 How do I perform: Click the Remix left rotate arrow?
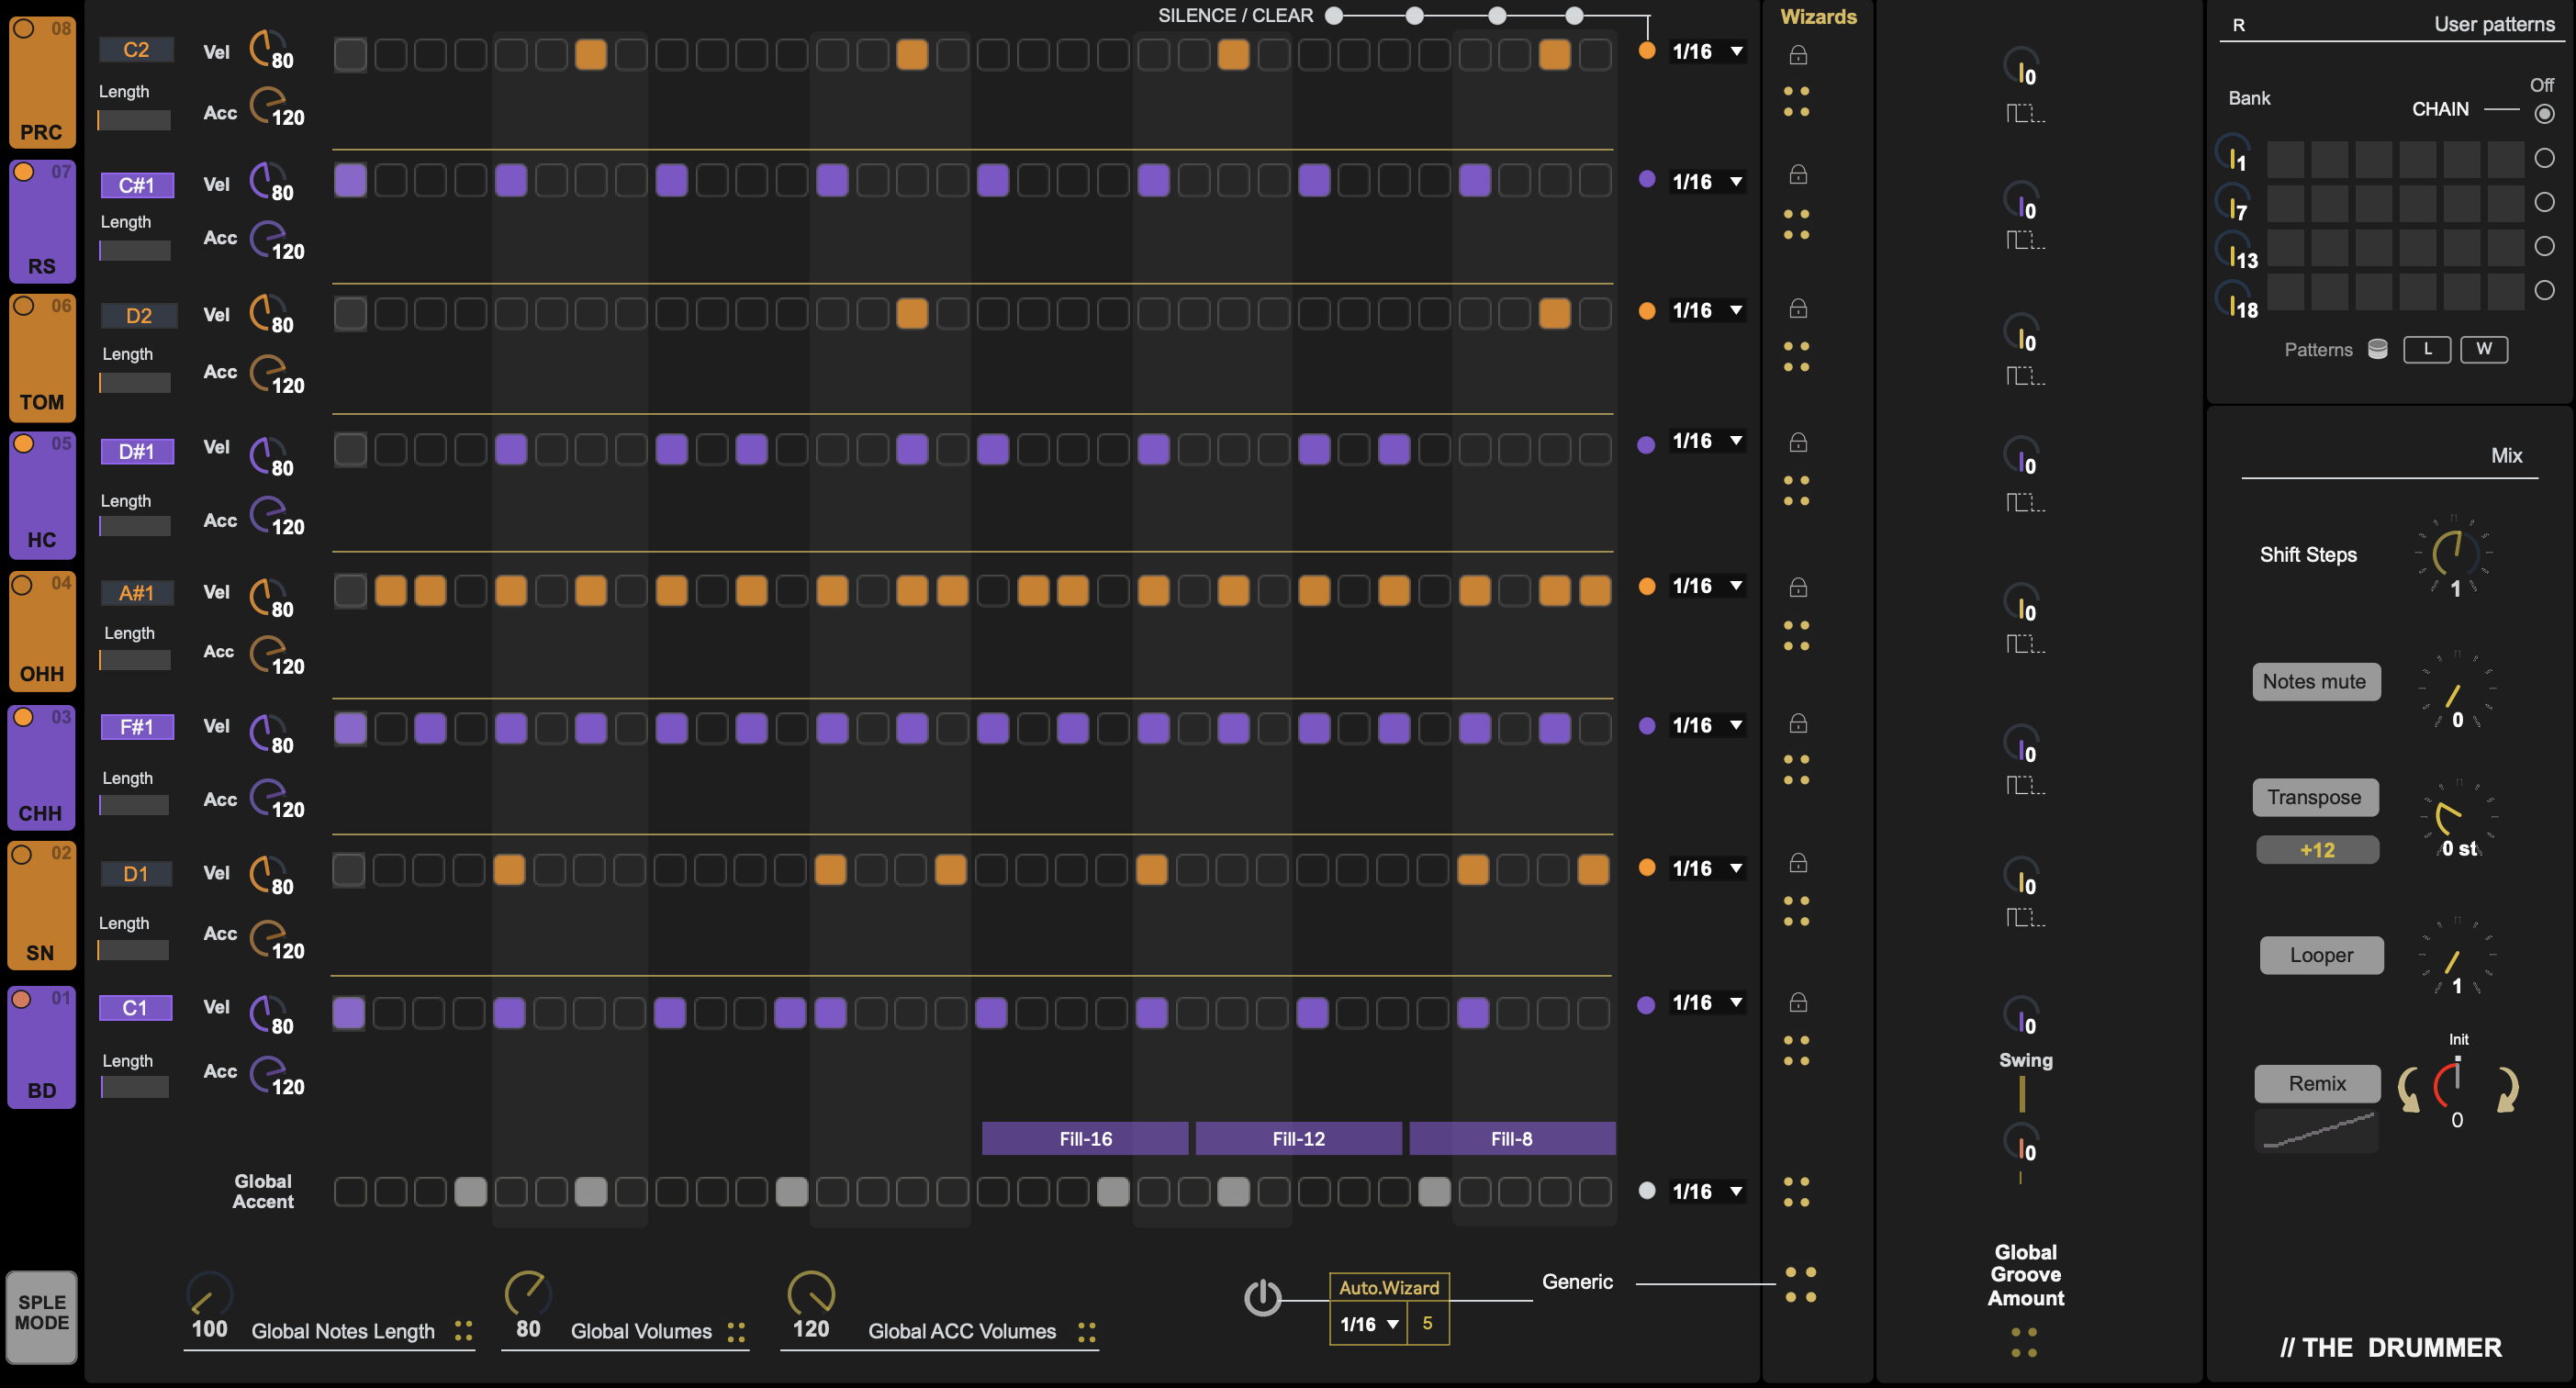pyautogui.click(x=2410, y=1089)
